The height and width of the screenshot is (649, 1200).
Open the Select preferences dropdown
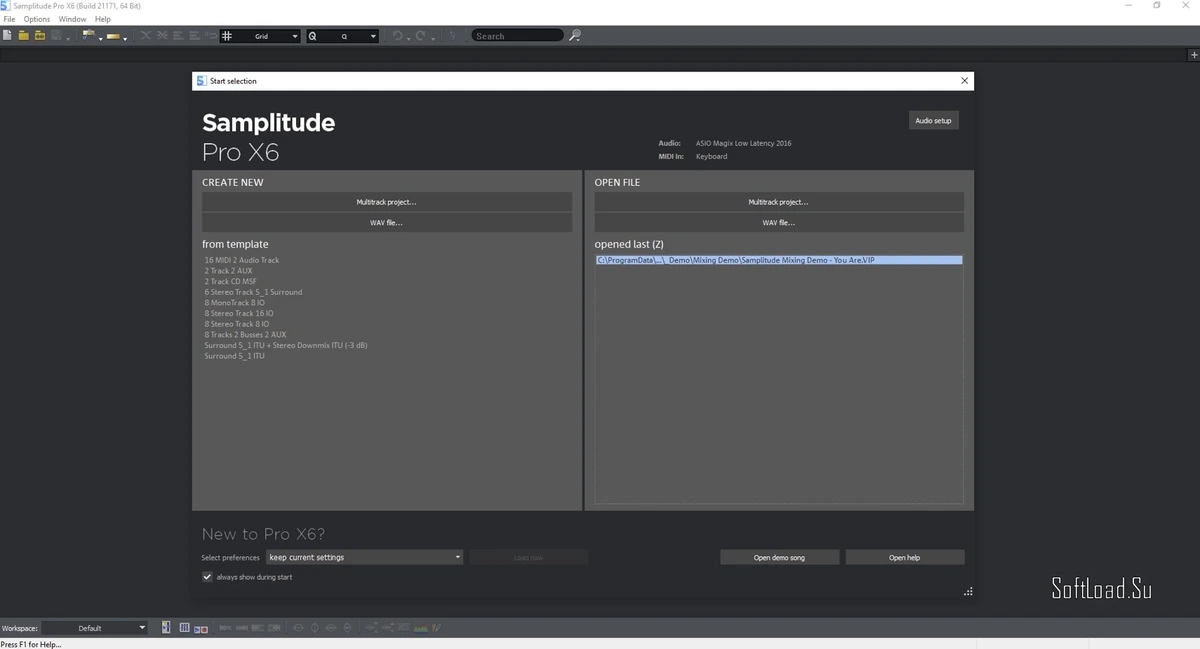(364, 557)
